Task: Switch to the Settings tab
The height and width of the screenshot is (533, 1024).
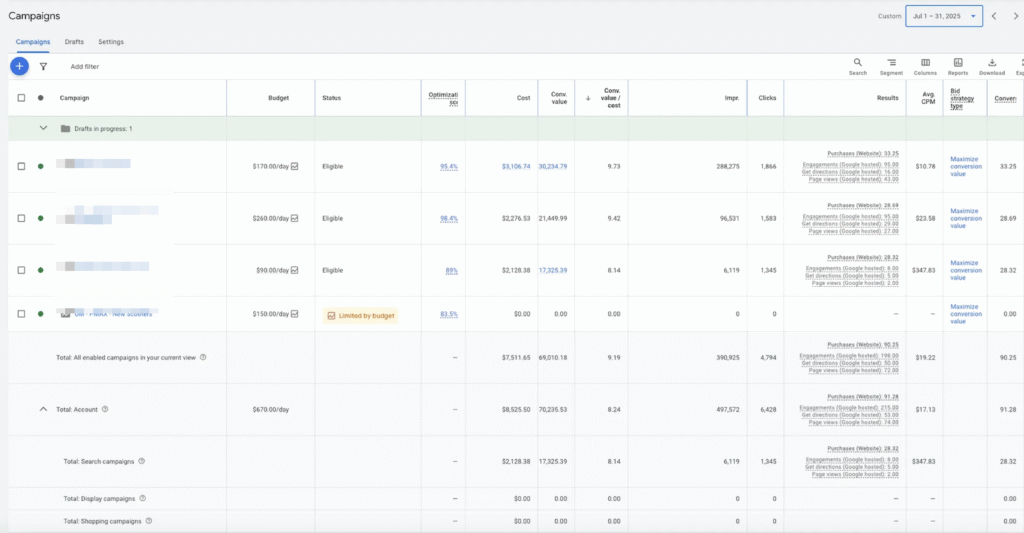Action: 111,42
